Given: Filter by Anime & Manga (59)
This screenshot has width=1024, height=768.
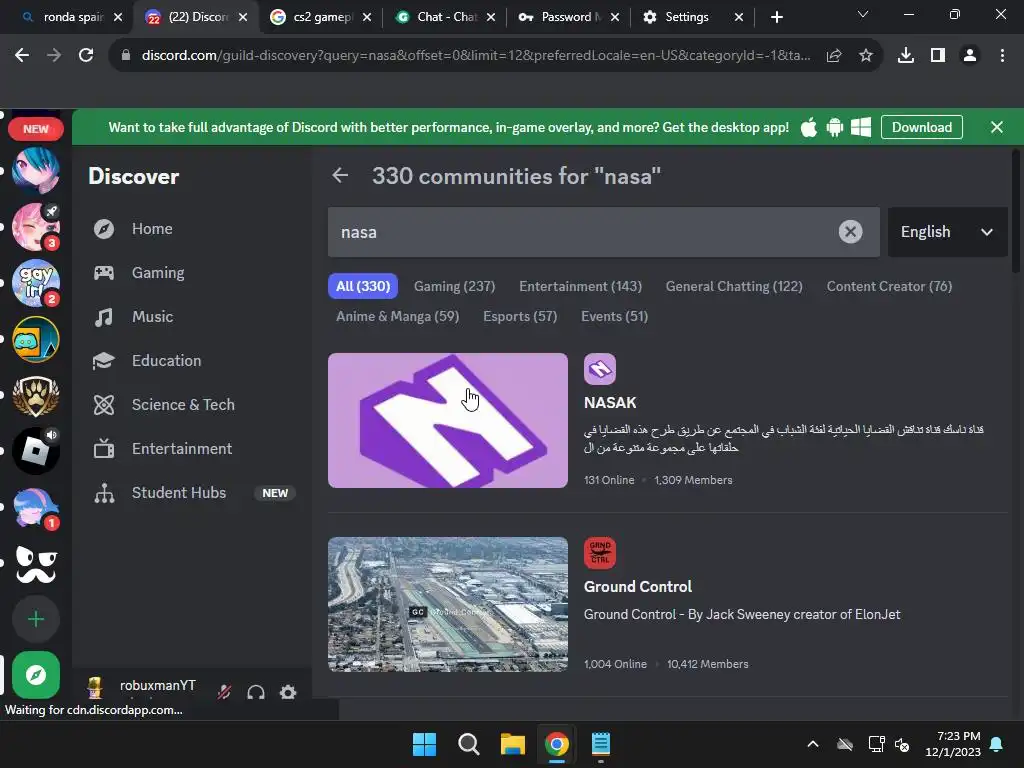Looking at the screenshot, I should pyautogui.click(x=398, y=316).
